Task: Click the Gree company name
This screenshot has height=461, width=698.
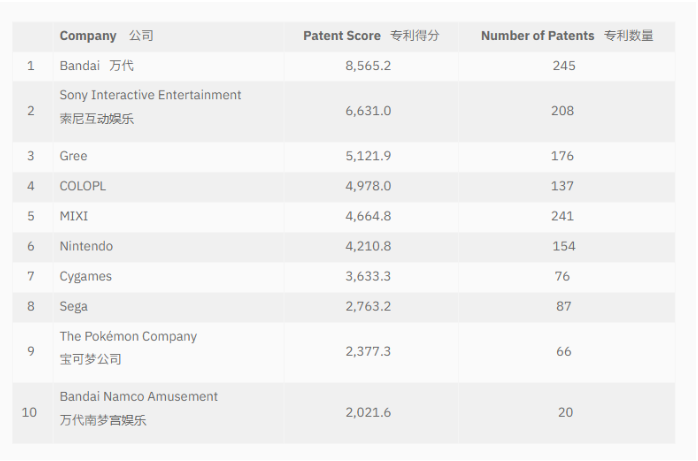Action: tap(73, 156)
